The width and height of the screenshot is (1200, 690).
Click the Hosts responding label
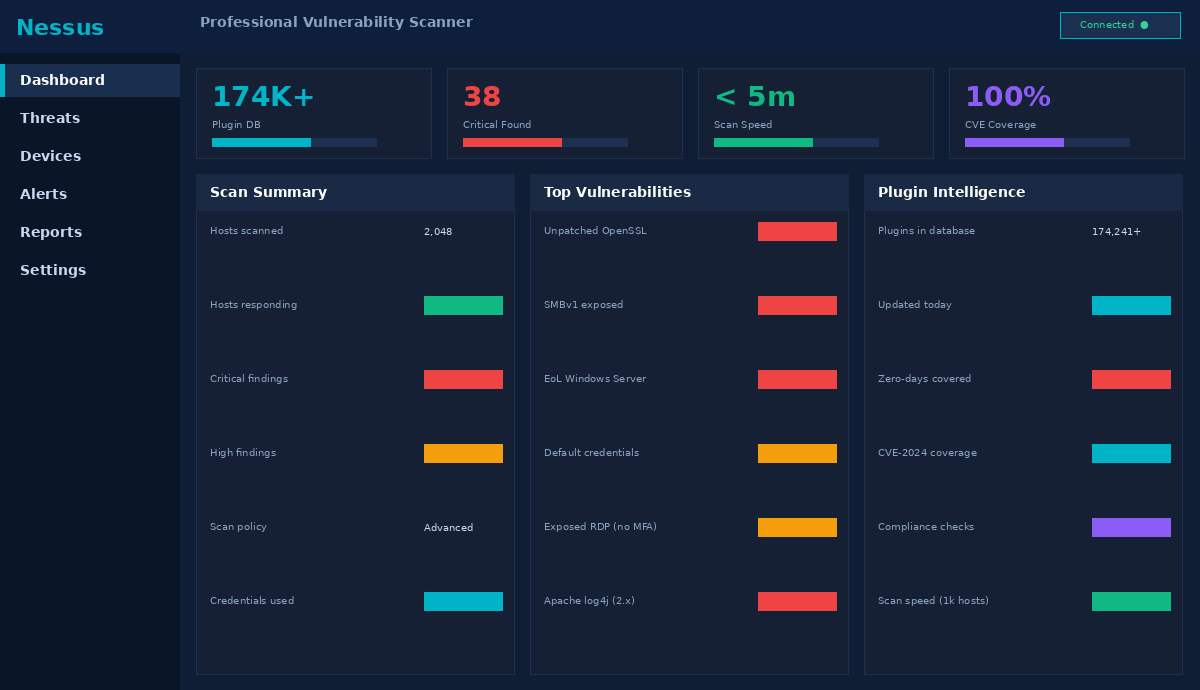click(253, 305)
